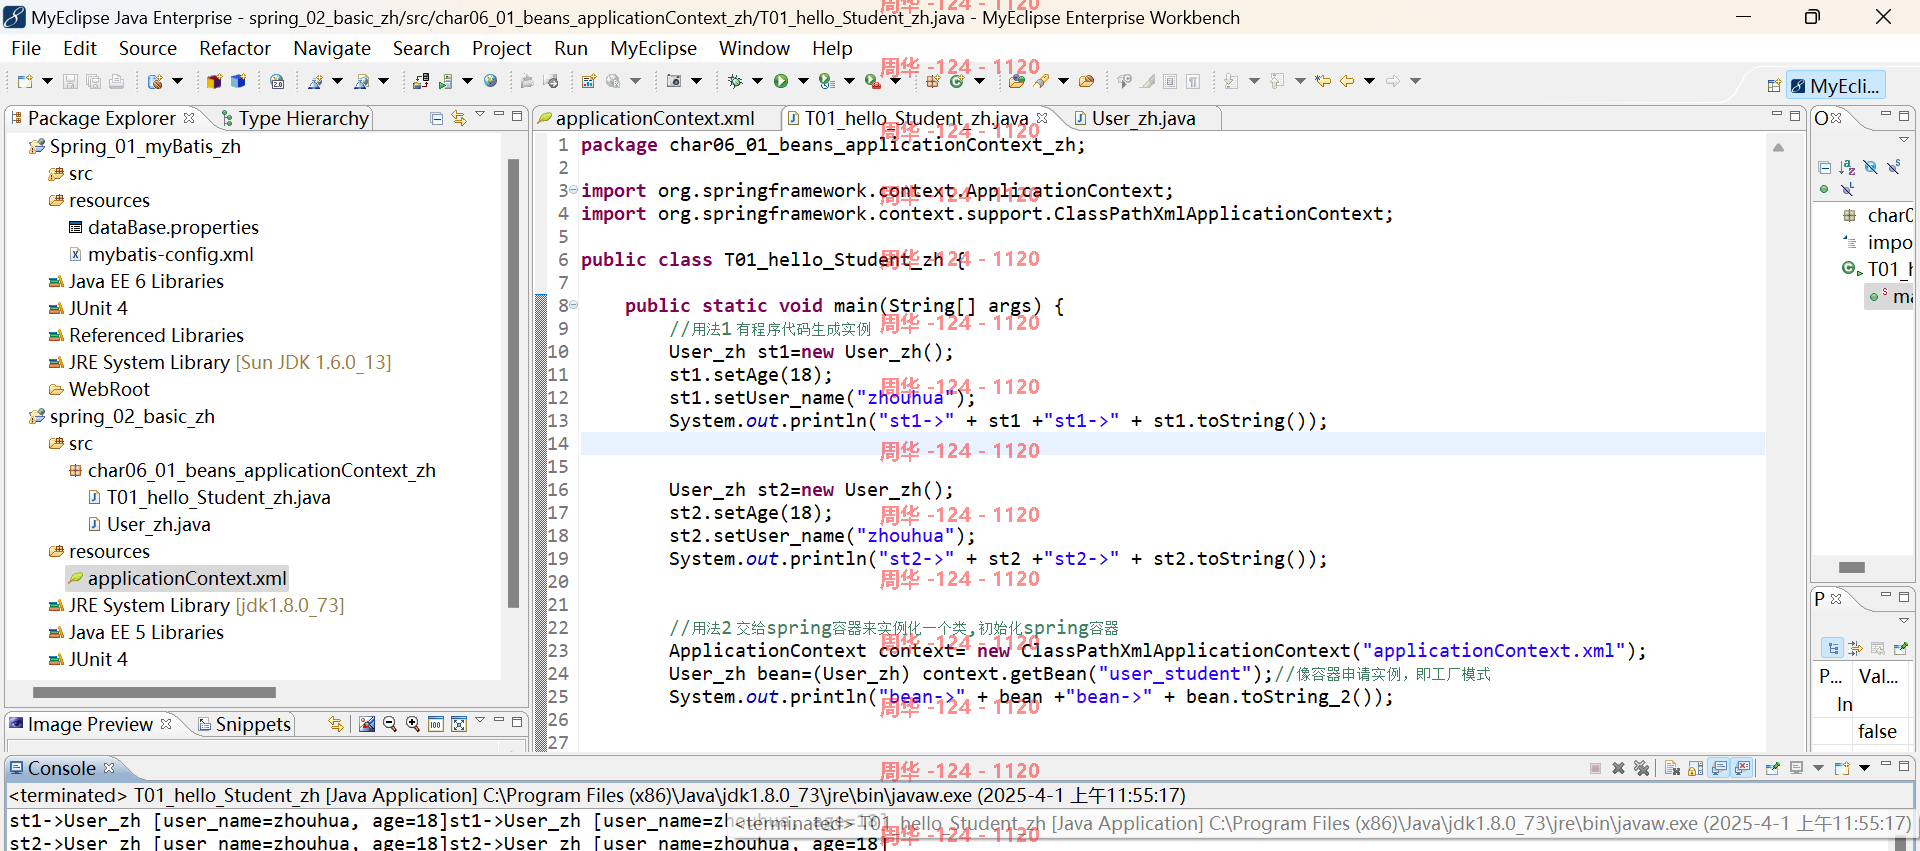Click the New file toolbar icon
Viewport: 1920px width, 851px height.
25,81
